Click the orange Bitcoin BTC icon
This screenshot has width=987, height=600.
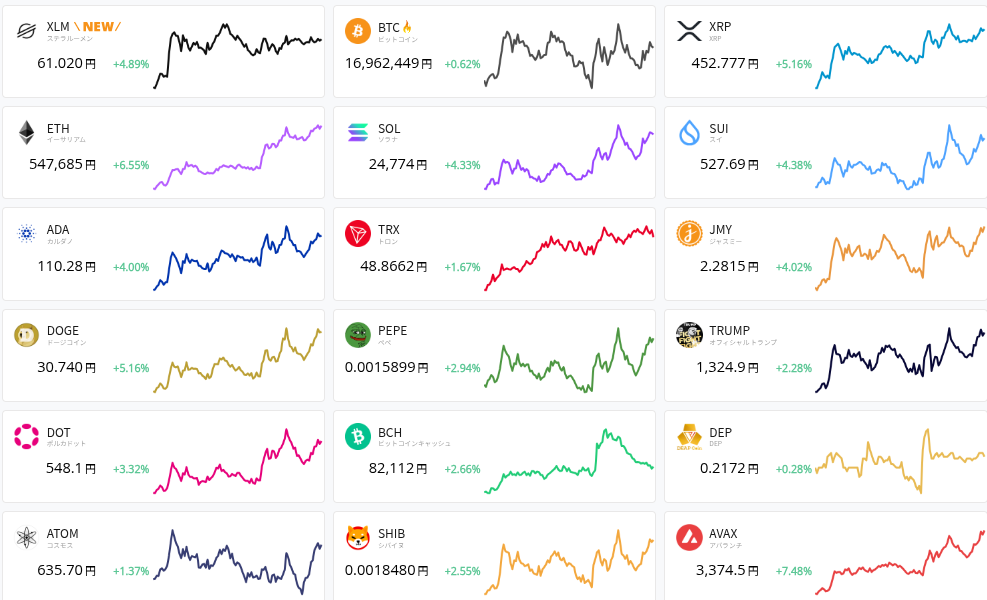click(358, 32)
